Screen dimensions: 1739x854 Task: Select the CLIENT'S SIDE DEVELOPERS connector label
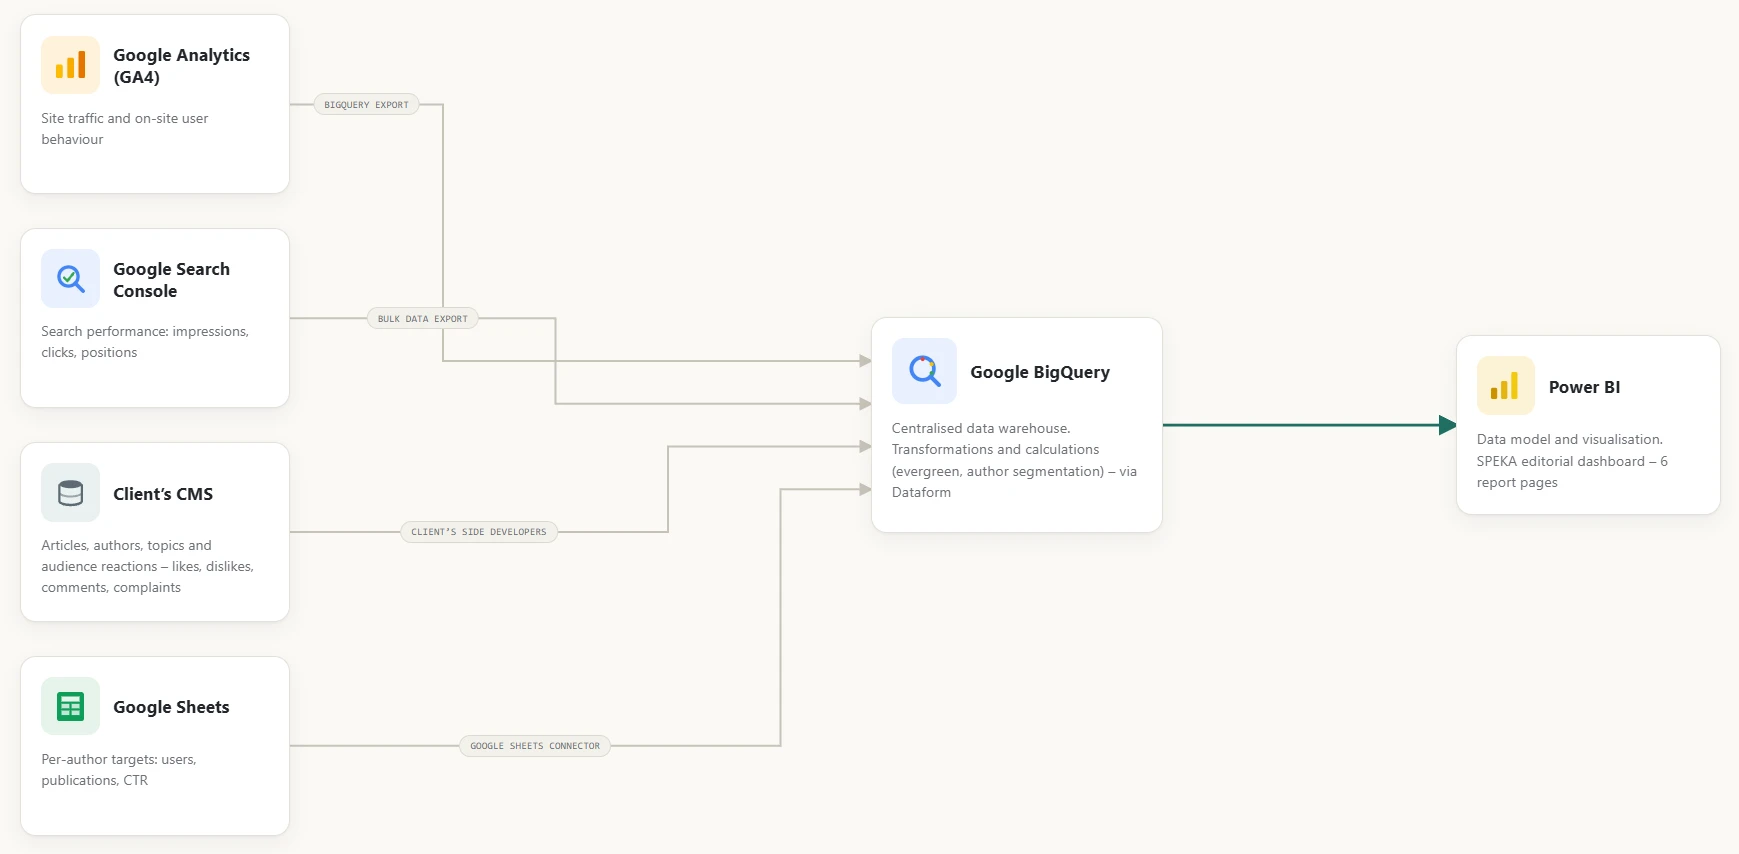click(479, 532)
